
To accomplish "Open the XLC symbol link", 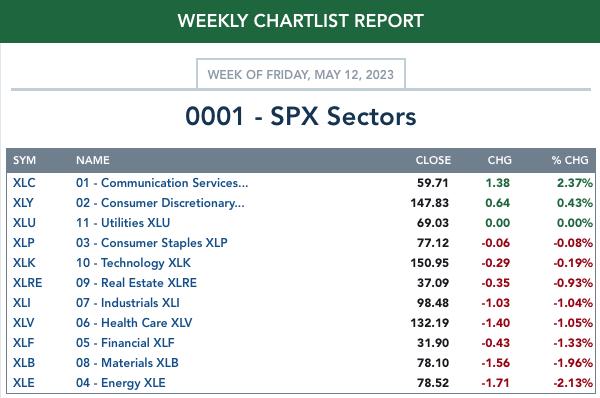I will tap(24, 183).
